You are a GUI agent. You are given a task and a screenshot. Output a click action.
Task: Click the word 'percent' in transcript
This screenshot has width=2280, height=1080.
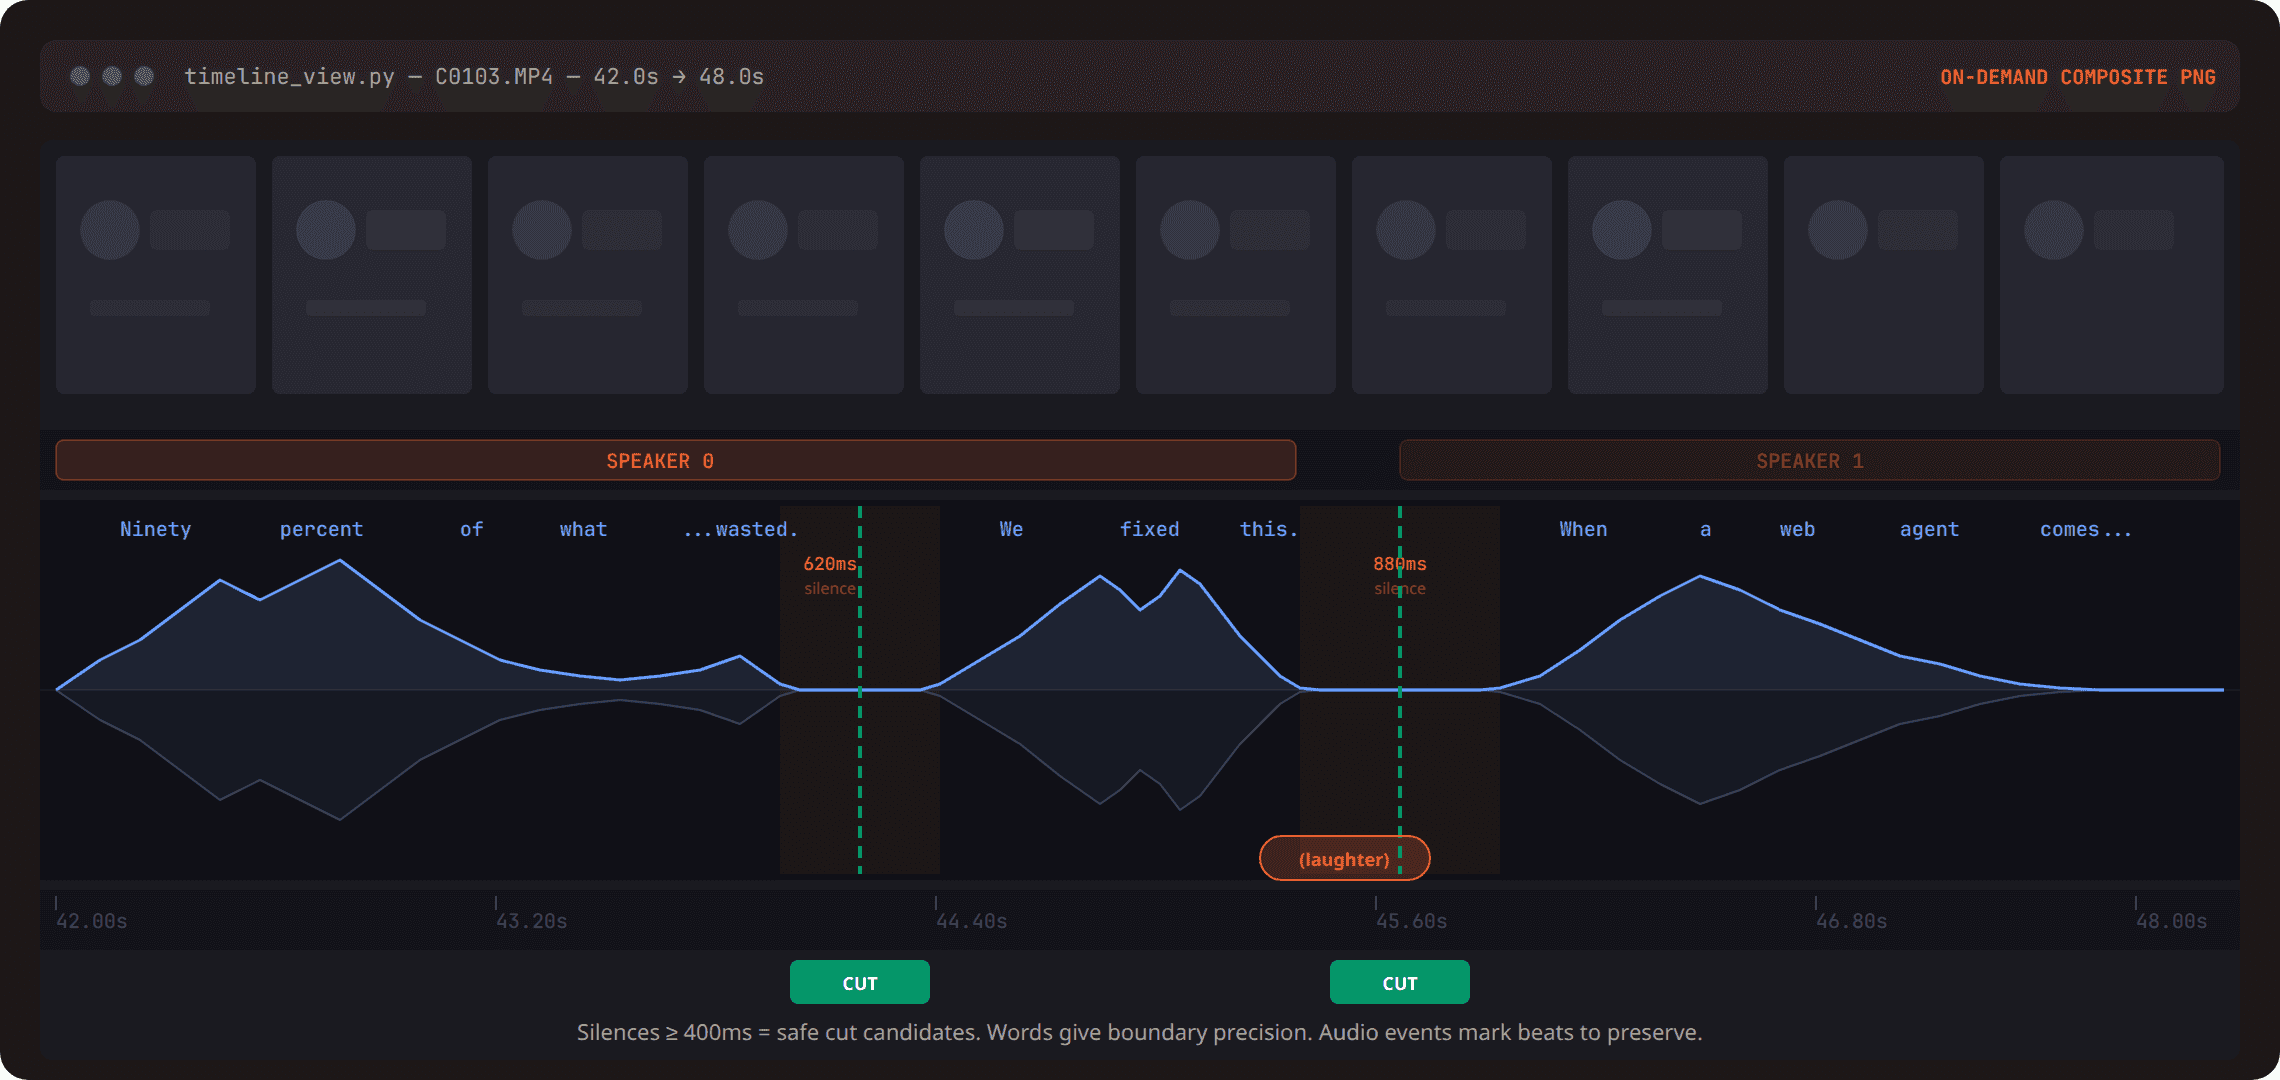[321, 529]
